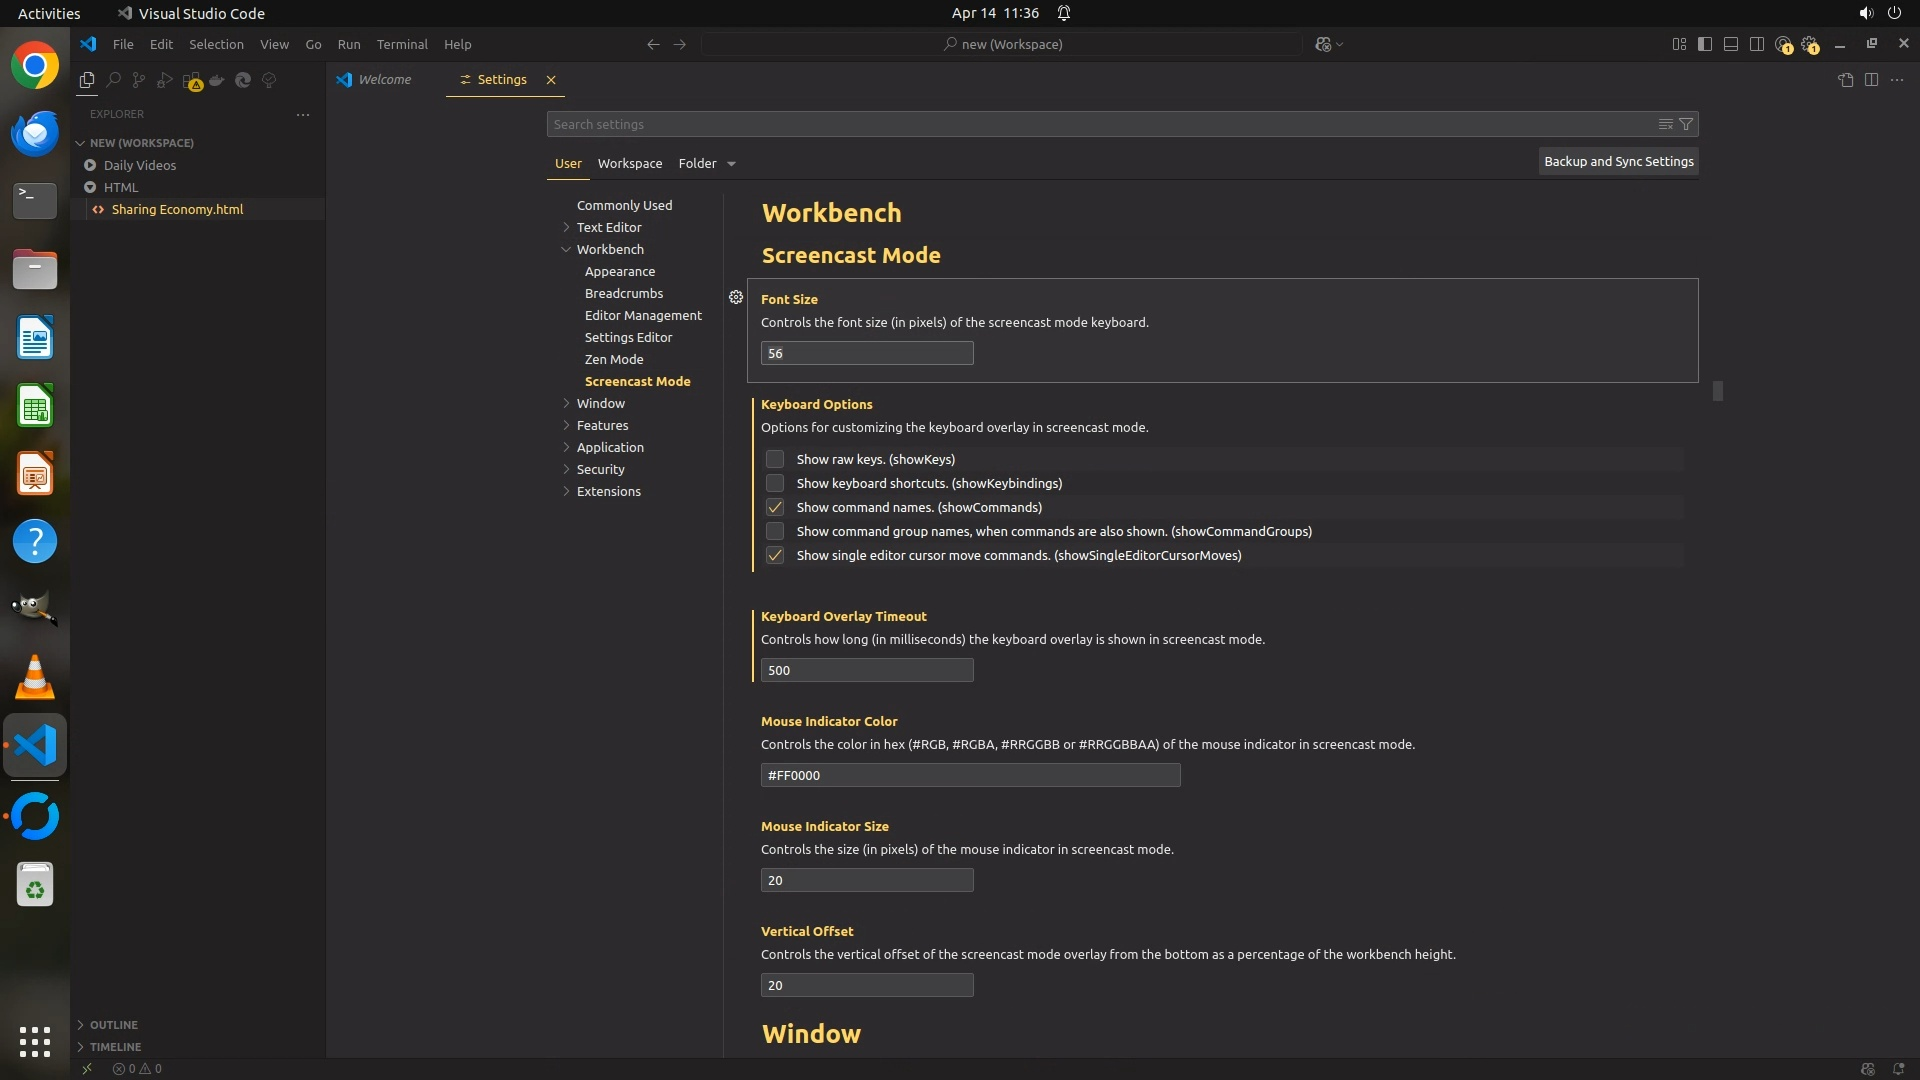
Task: Open the Docker sidebar view
Action: (217, 80)
